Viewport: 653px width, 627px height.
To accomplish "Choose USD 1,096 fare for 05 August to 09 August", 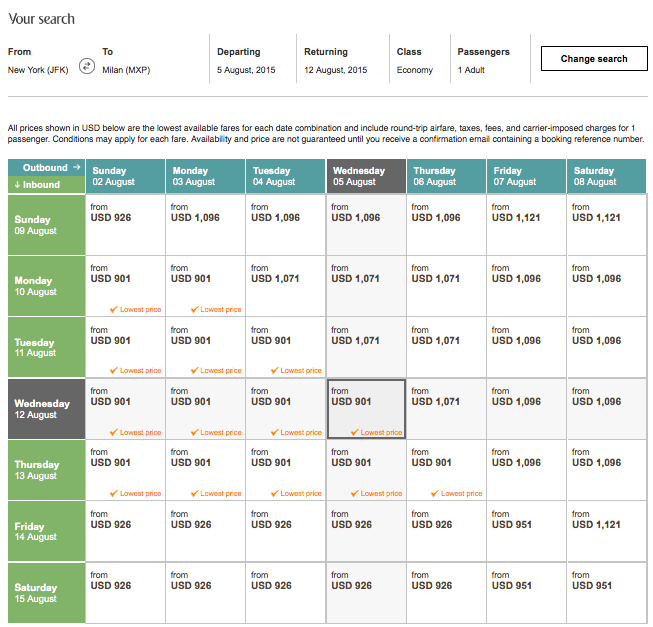I will pos(366,225).
